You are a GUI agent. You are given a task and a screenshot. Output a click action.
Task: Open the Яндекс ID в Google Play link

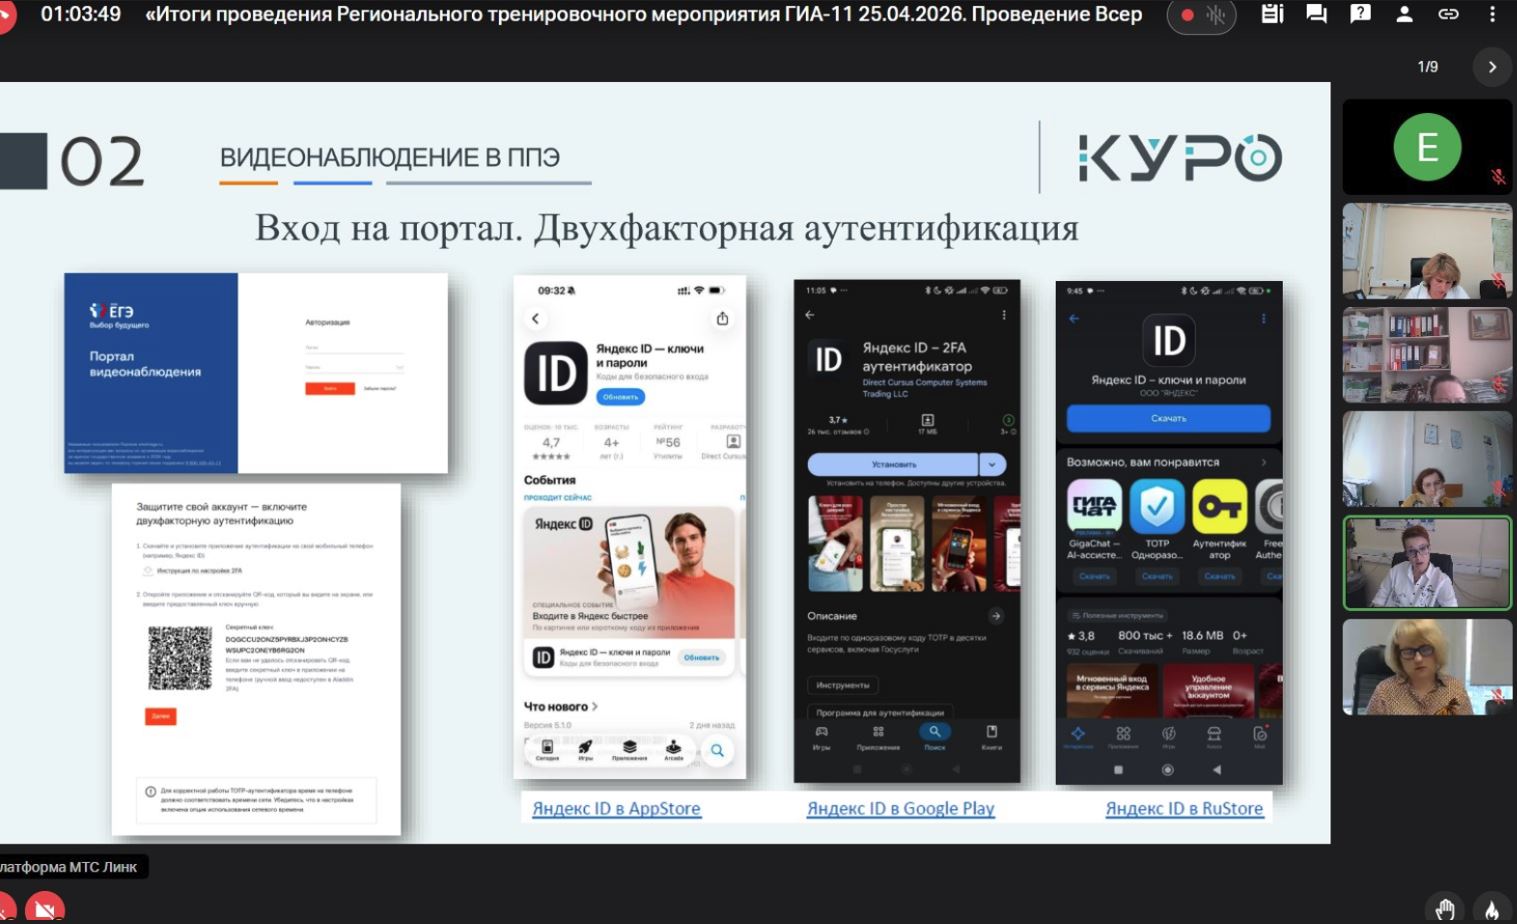coord(901,808)
